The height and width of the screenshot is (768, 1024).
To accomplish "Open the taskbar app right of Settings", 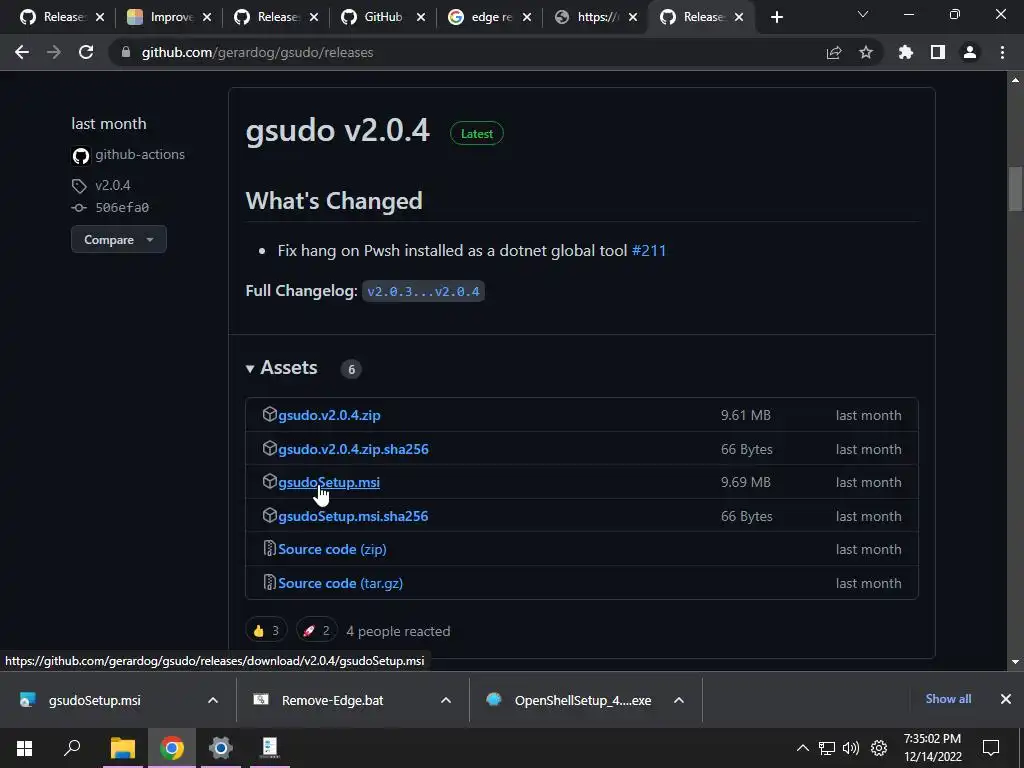I will click(x=270, y=748).
